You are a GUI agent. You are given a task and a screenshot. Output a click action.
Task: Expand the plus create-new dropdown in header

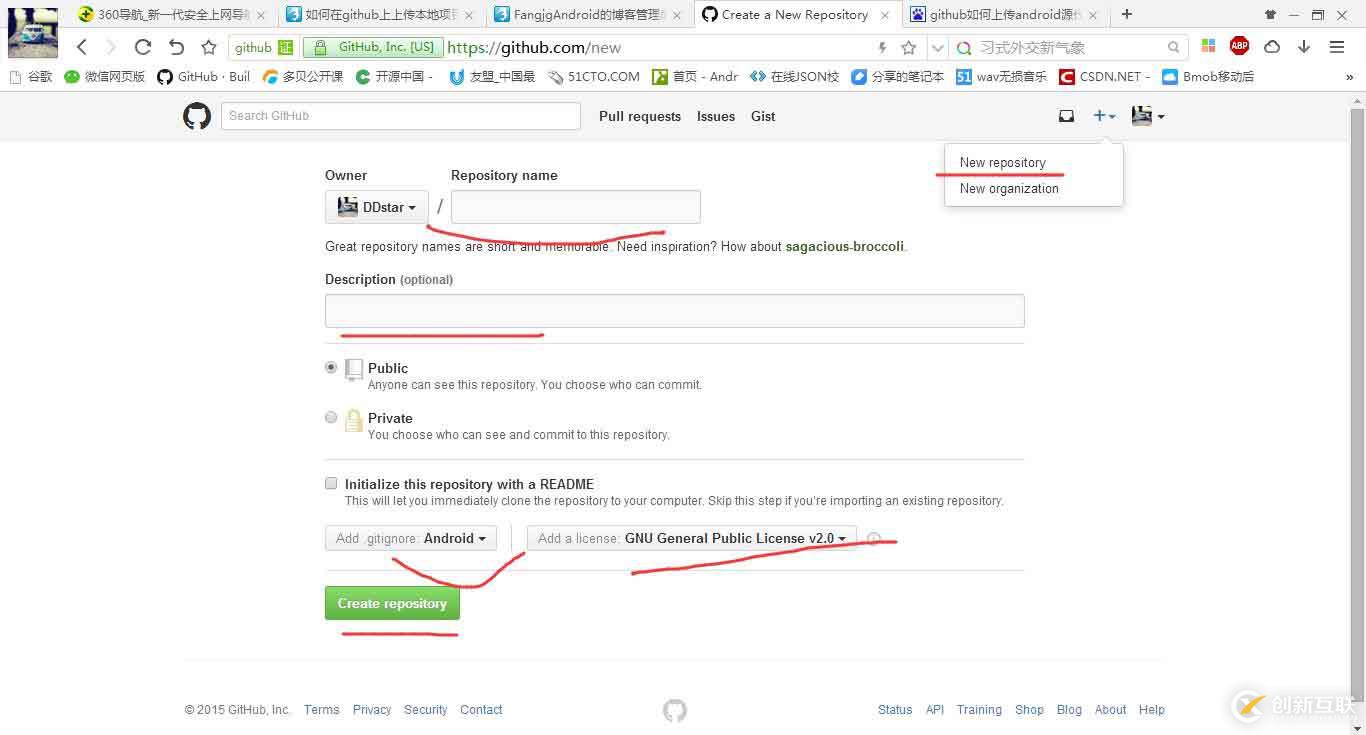click(1104, 116)
